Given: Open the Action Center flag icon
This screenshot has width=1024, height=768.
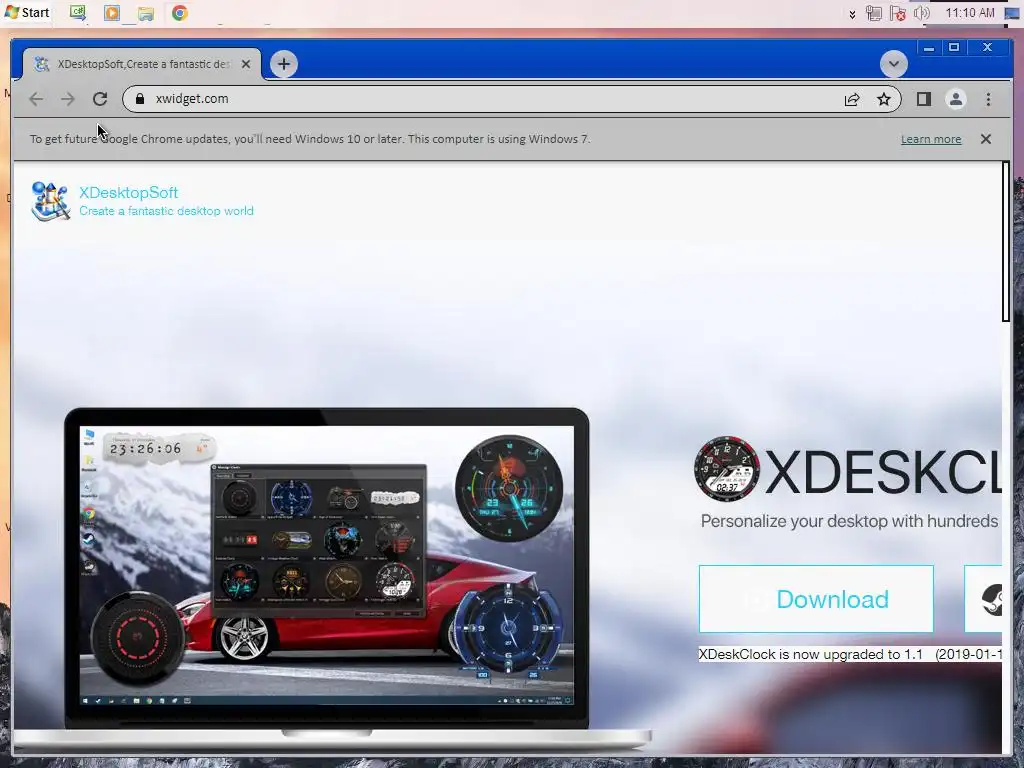Looking at the screenshot, I should [898, 13].
